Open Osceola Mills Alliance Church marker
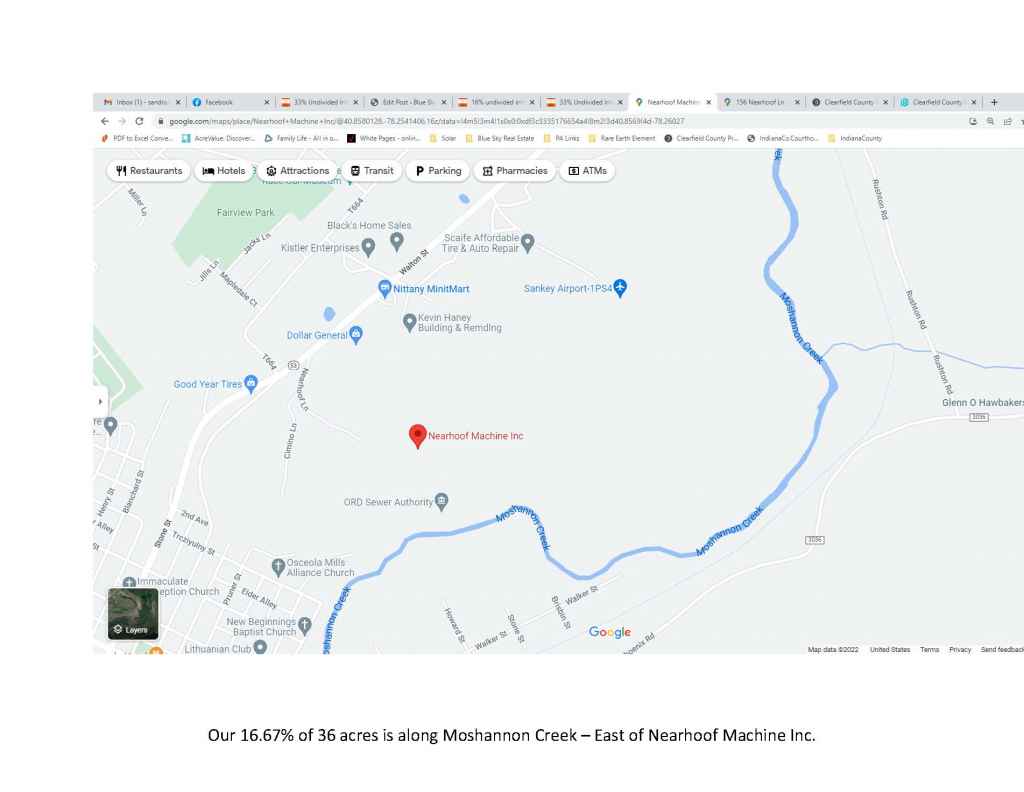1024x792 pixels. (279, 566)
